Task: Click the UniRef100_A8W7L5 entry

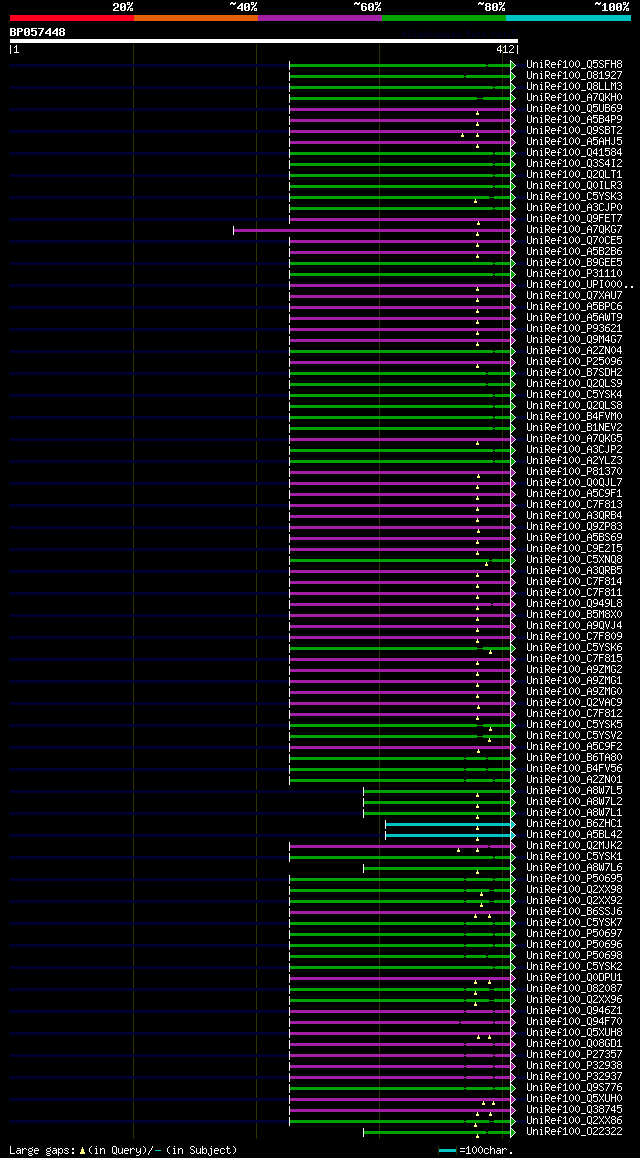Action: (x=574, y=791)
